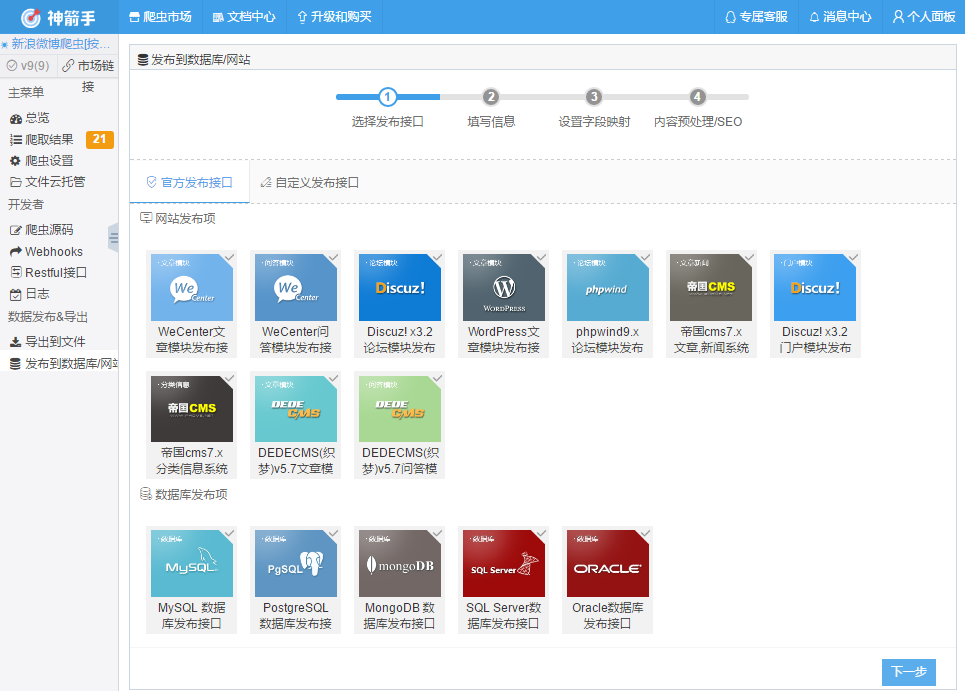
Task: Choose the phpwind9.x forum module tile
Action: (608, 288)
